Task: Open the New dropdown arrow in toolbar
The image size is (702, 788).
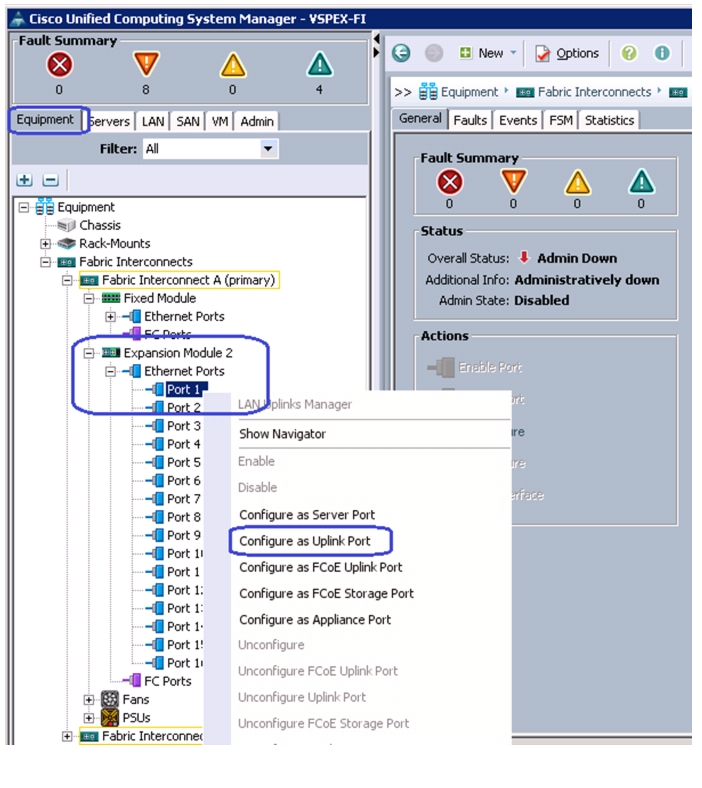Action: pyautogui.click(x=513, y=53)
